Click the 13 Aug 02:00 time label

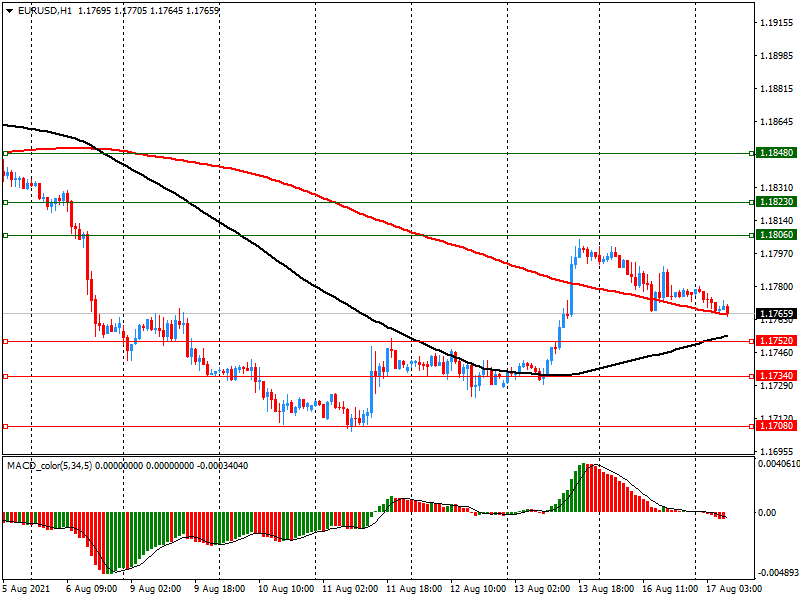[542, 589]
